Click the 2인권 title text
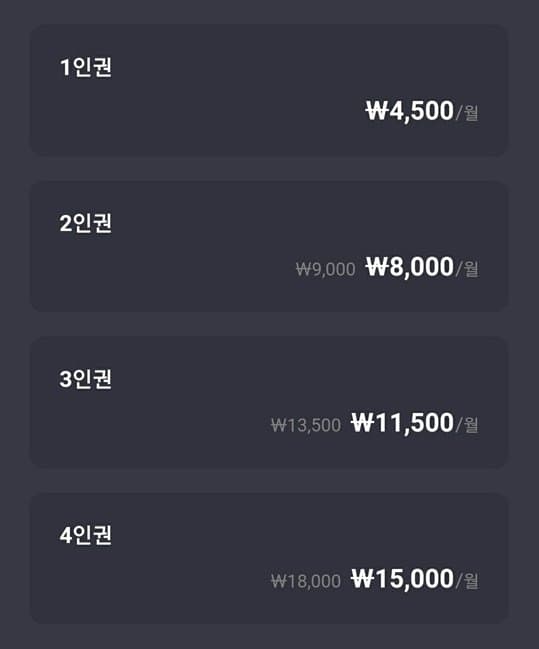The image size is (539, 649). (x=86, y=223)
